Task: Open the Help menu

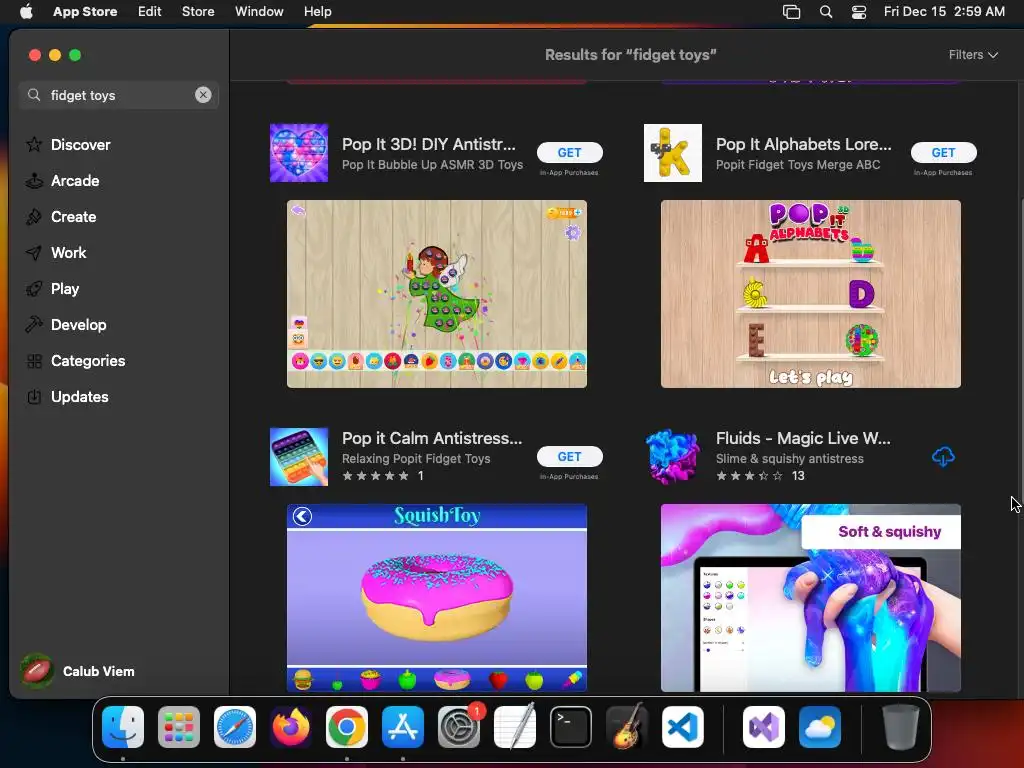Action: 317,11
